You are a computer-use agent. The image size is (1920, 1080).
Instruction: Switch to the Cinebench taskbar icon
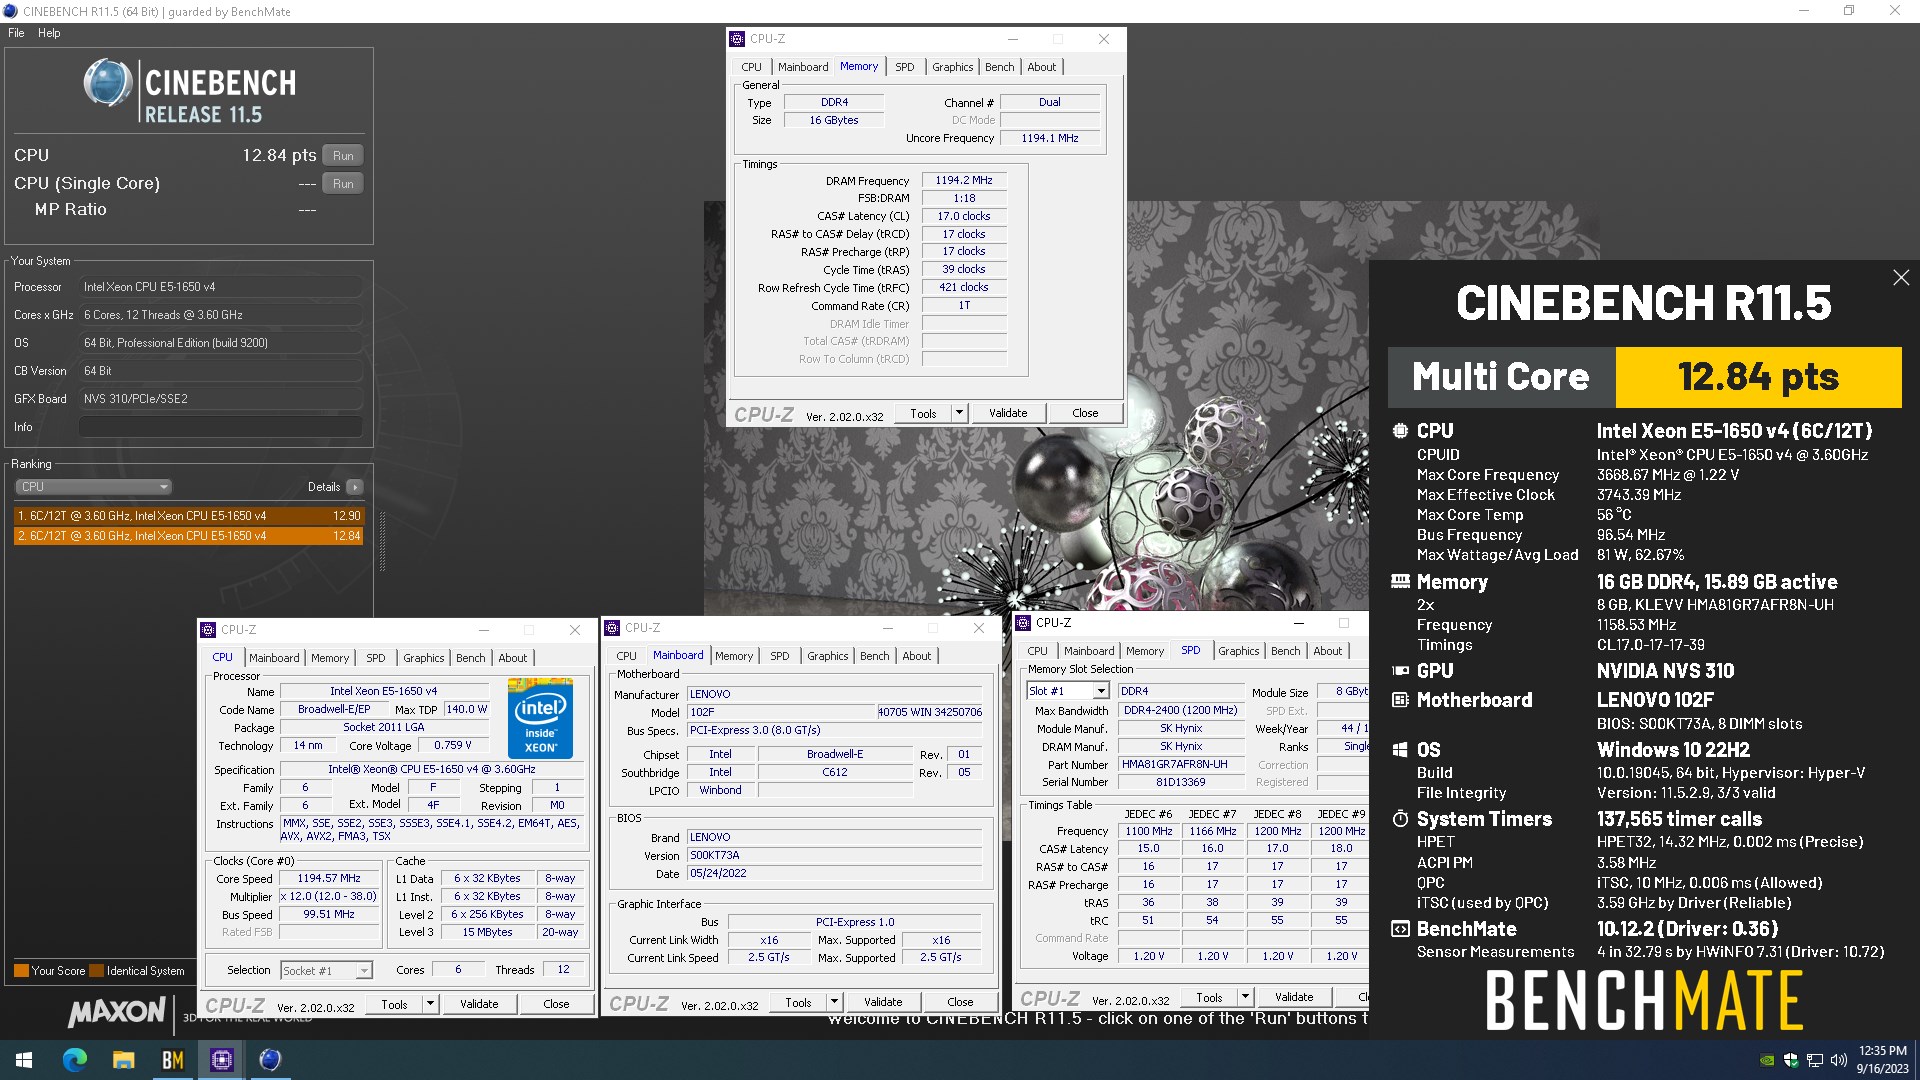pyautogui.click(x=270, y=1060)
